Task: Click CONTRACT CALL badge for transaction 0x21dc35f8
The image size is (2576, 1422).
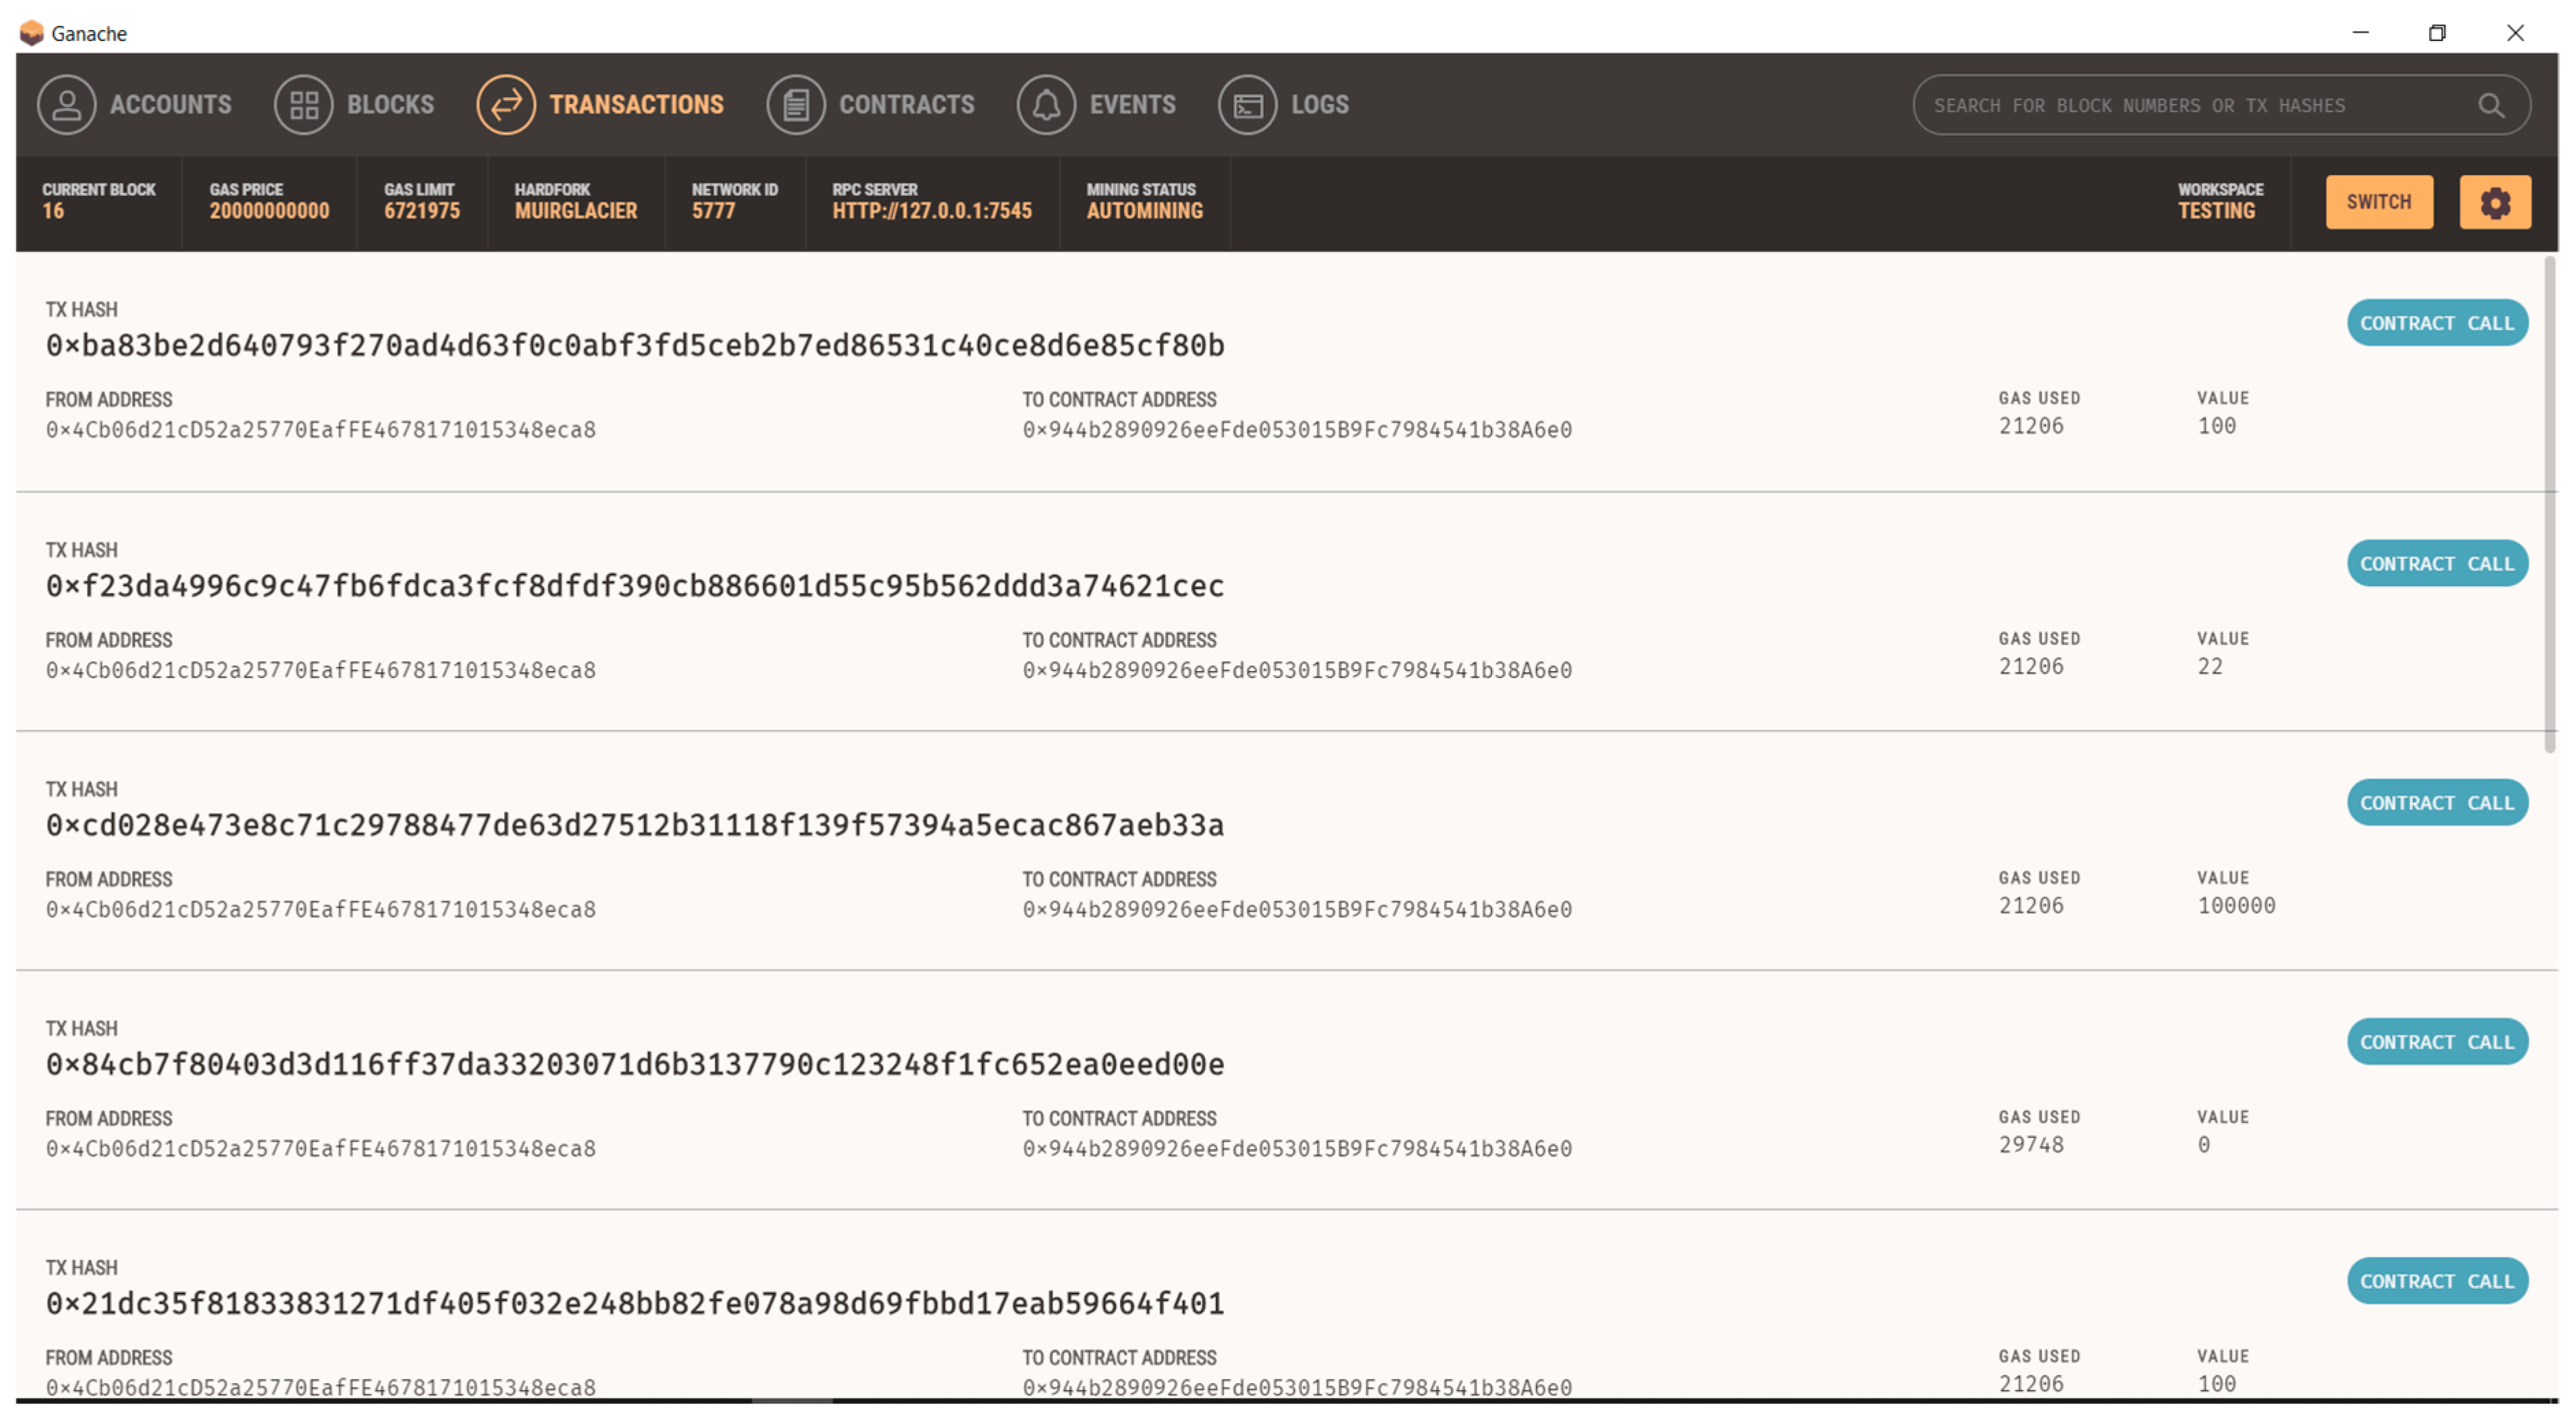Action: click(x=2436, y=1280)
